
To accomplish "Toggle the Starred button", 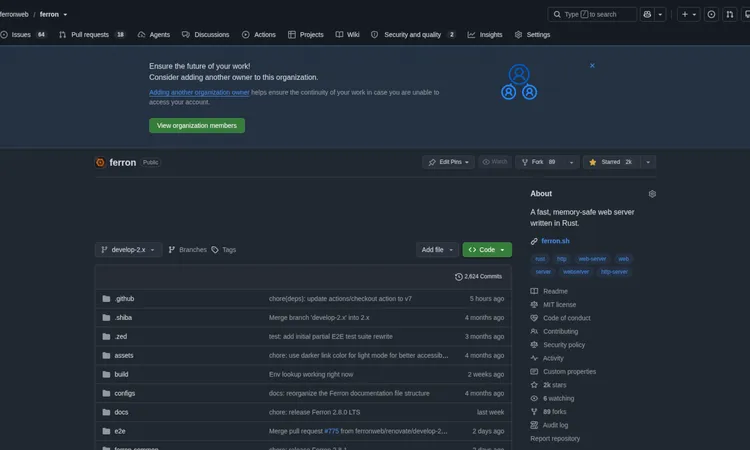I will point(611,162).
